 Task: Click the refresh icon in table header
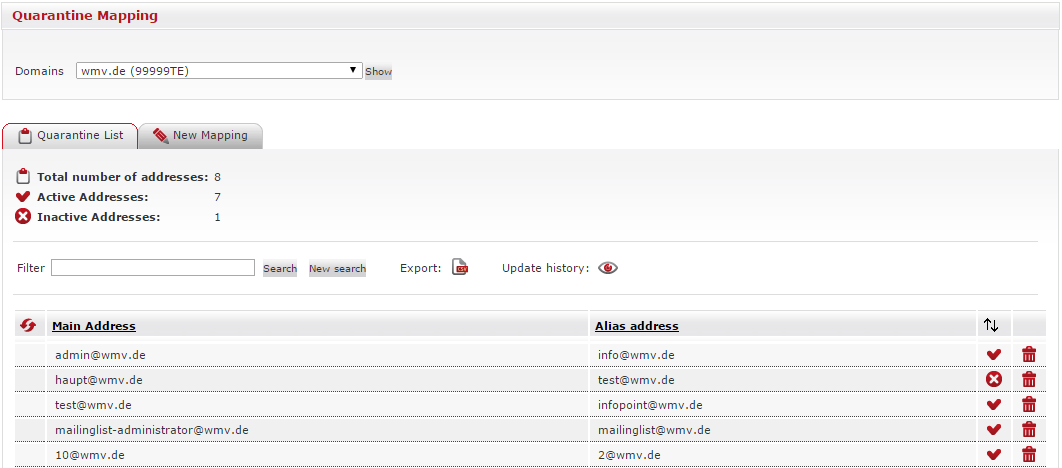pyautogui.click(x=28, y=325)
